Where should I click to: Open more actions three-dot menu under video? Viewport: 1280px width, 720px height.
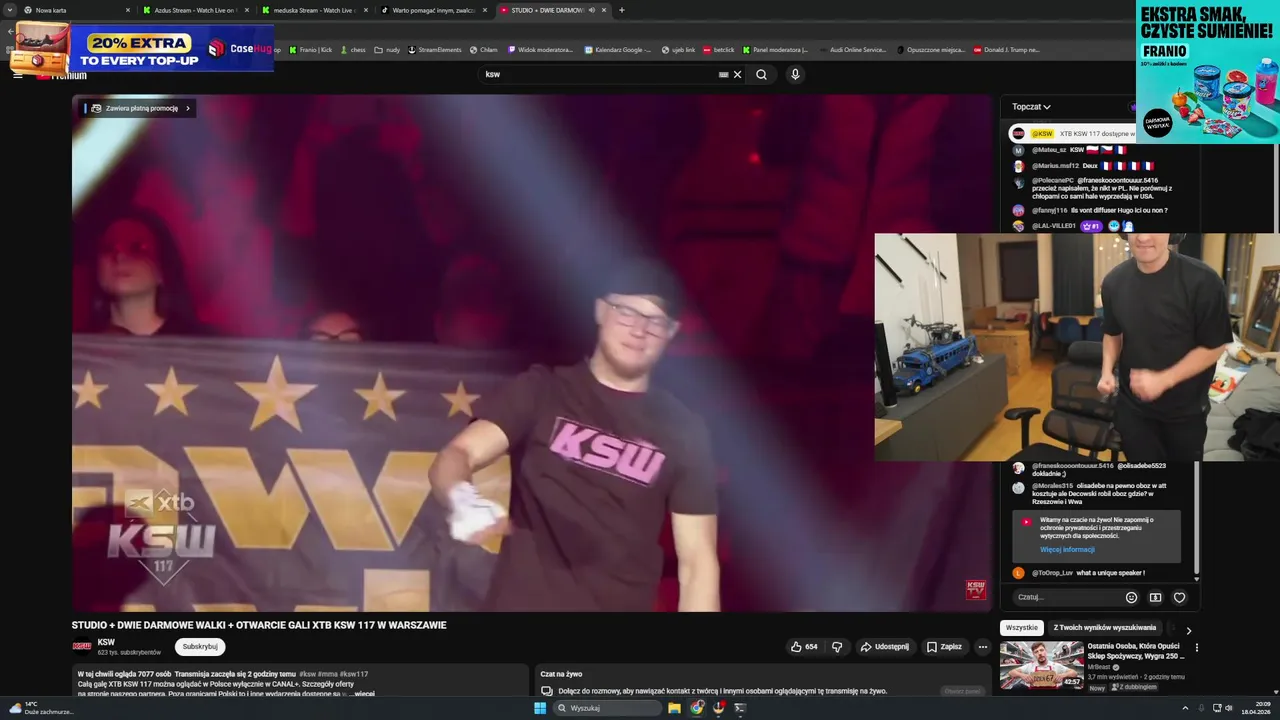[983, 647]
